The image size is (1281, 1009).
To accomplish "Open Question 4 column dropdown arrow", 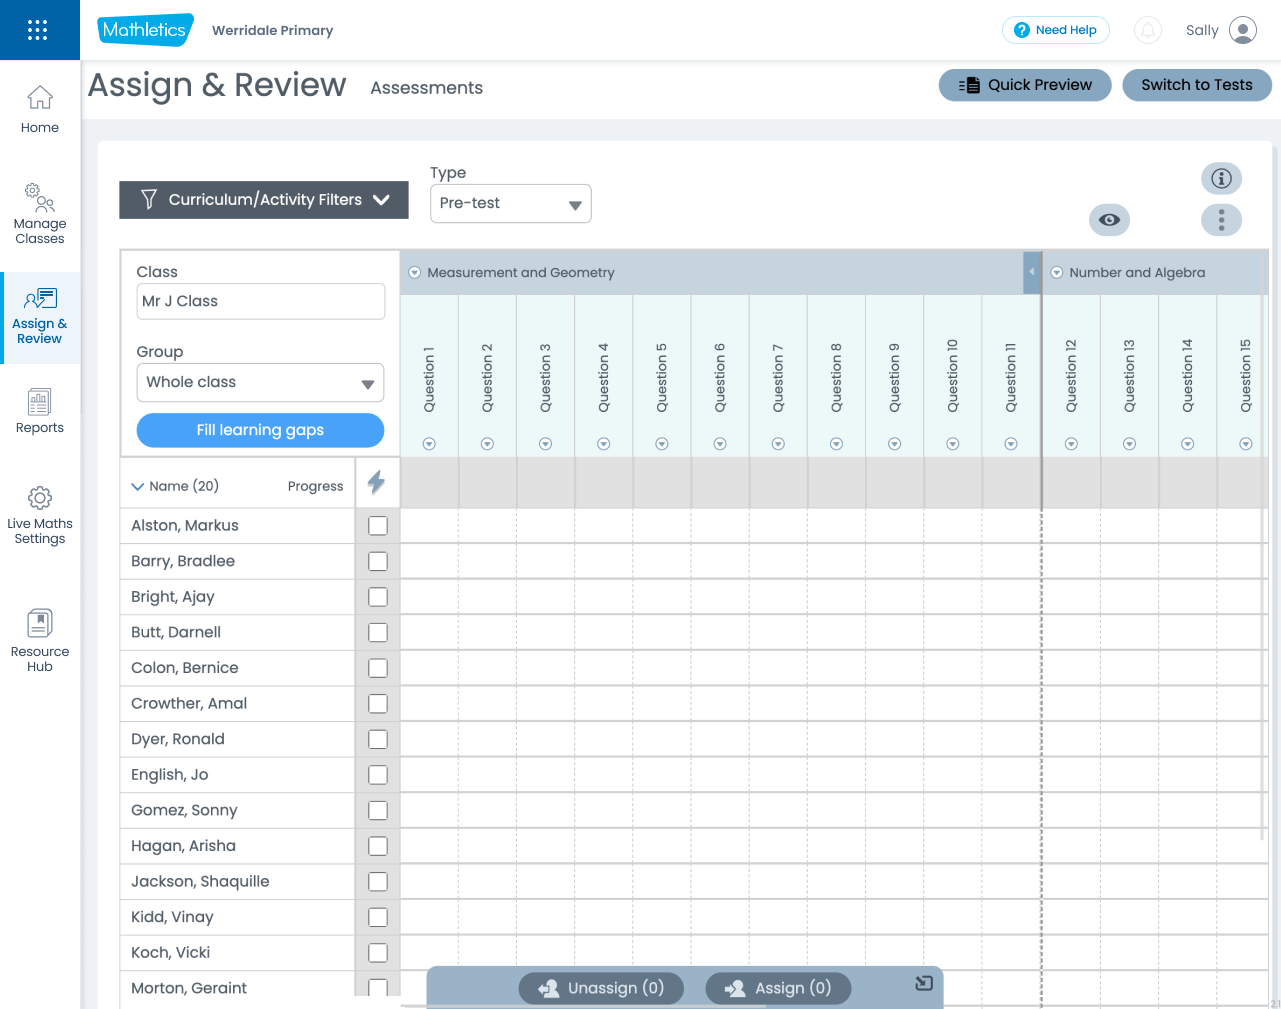I will (x=604, y=444).
